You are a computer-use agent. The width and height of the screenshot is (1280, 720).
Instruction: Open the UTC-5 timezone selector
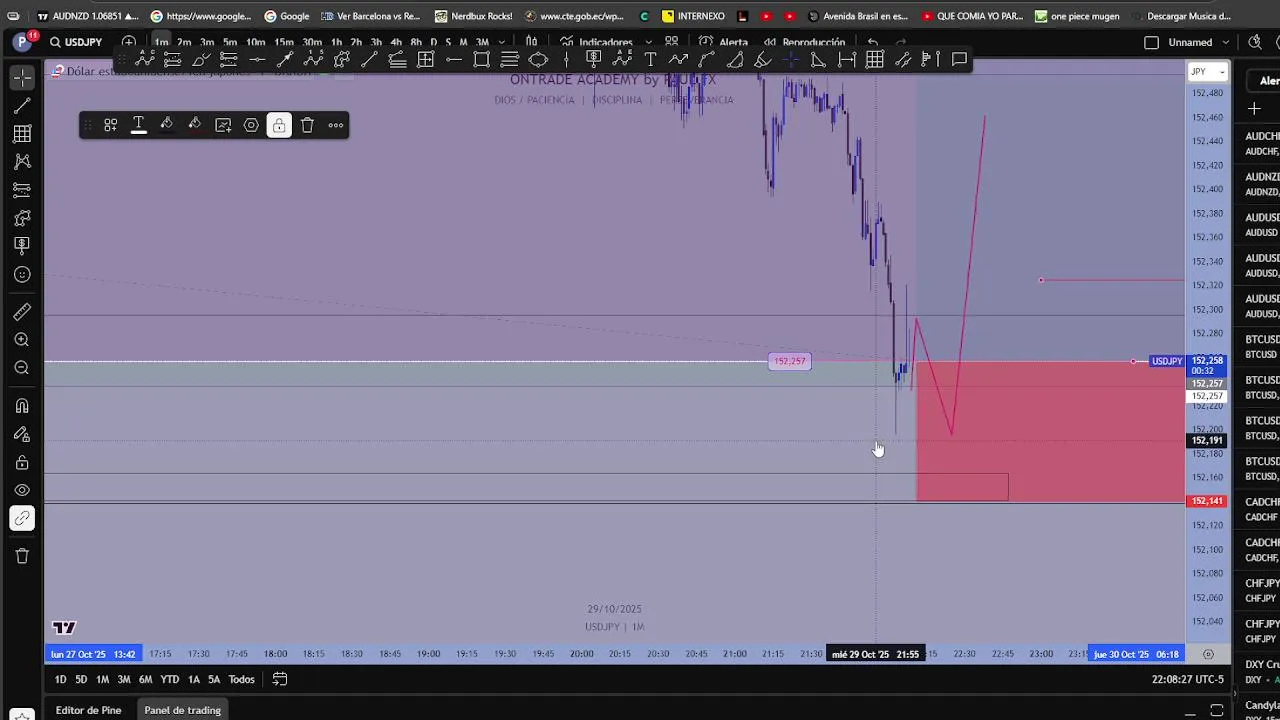coord(1187,679)
